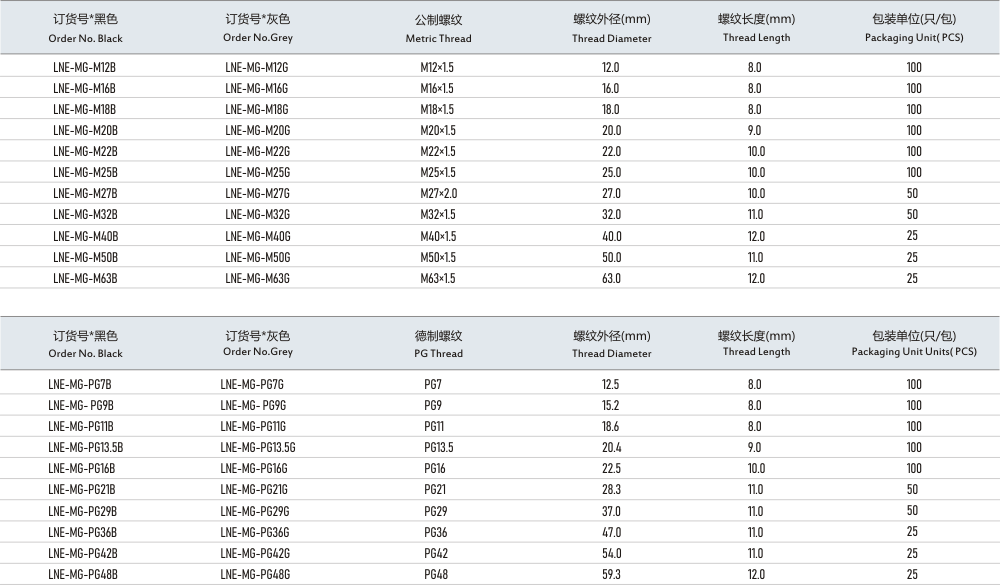Select grey order number LNE-MG-M16G
This screenshot has height=585, width=1000.
coord(256,88)
